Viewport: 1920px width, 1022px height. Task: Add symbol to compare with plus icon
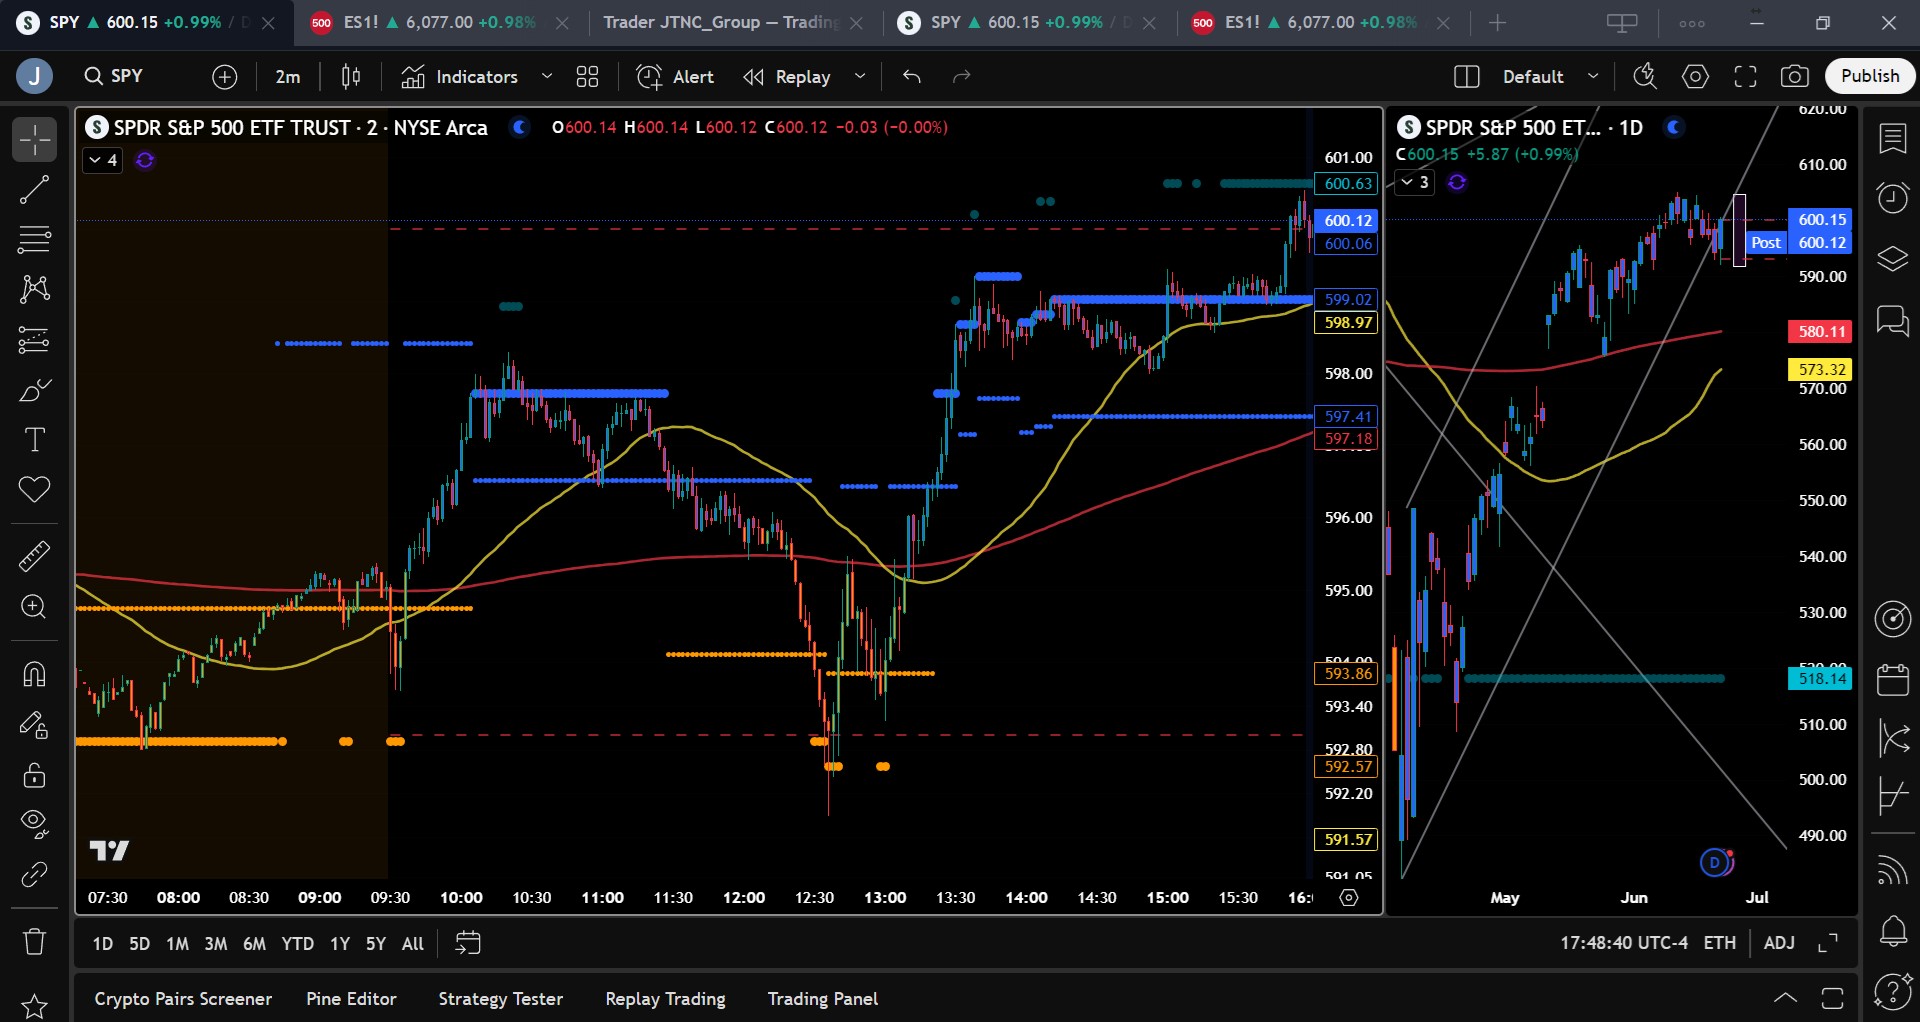225,76
